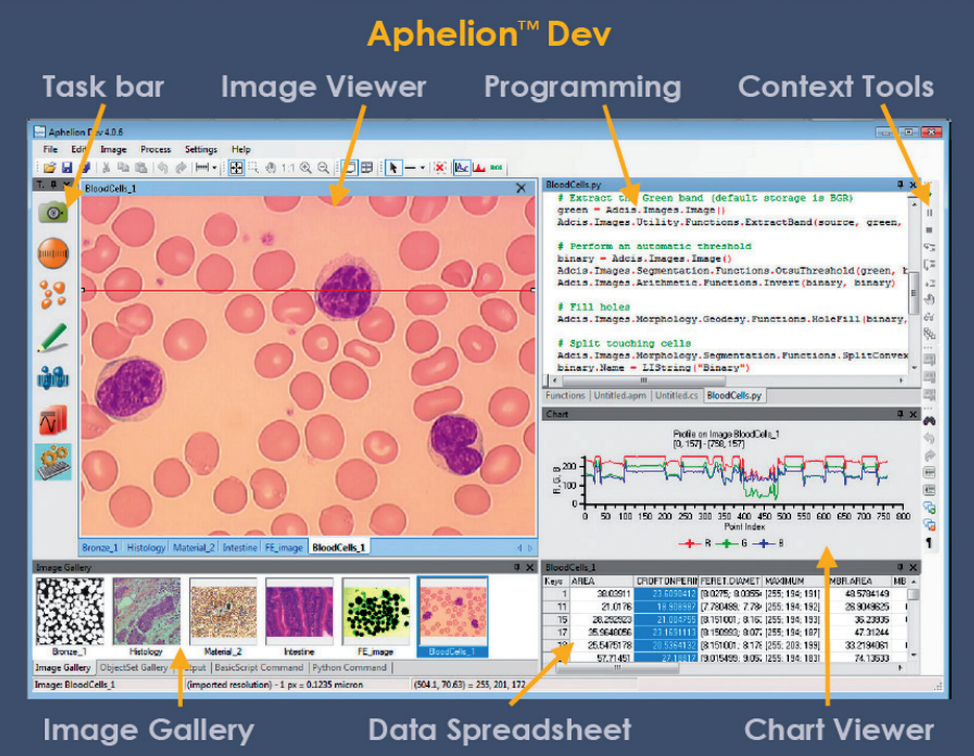Image resolution: width=974 pixels, height=756 pixels.
Task: Click the AREA column header
Action: [599, 581]
